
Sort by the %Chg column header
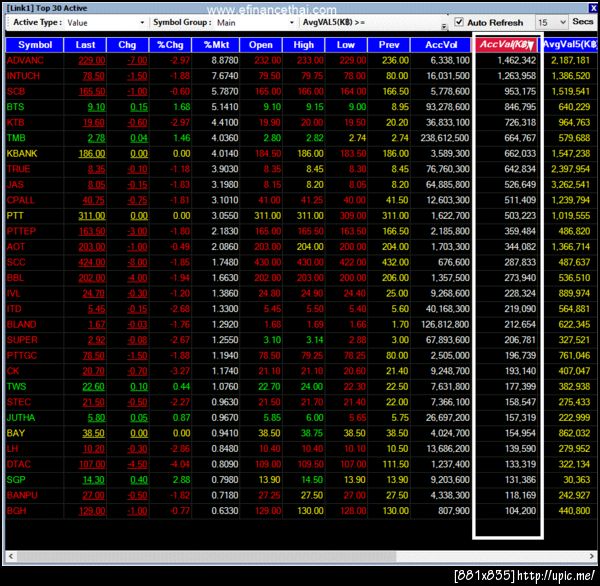pos(170,45)
